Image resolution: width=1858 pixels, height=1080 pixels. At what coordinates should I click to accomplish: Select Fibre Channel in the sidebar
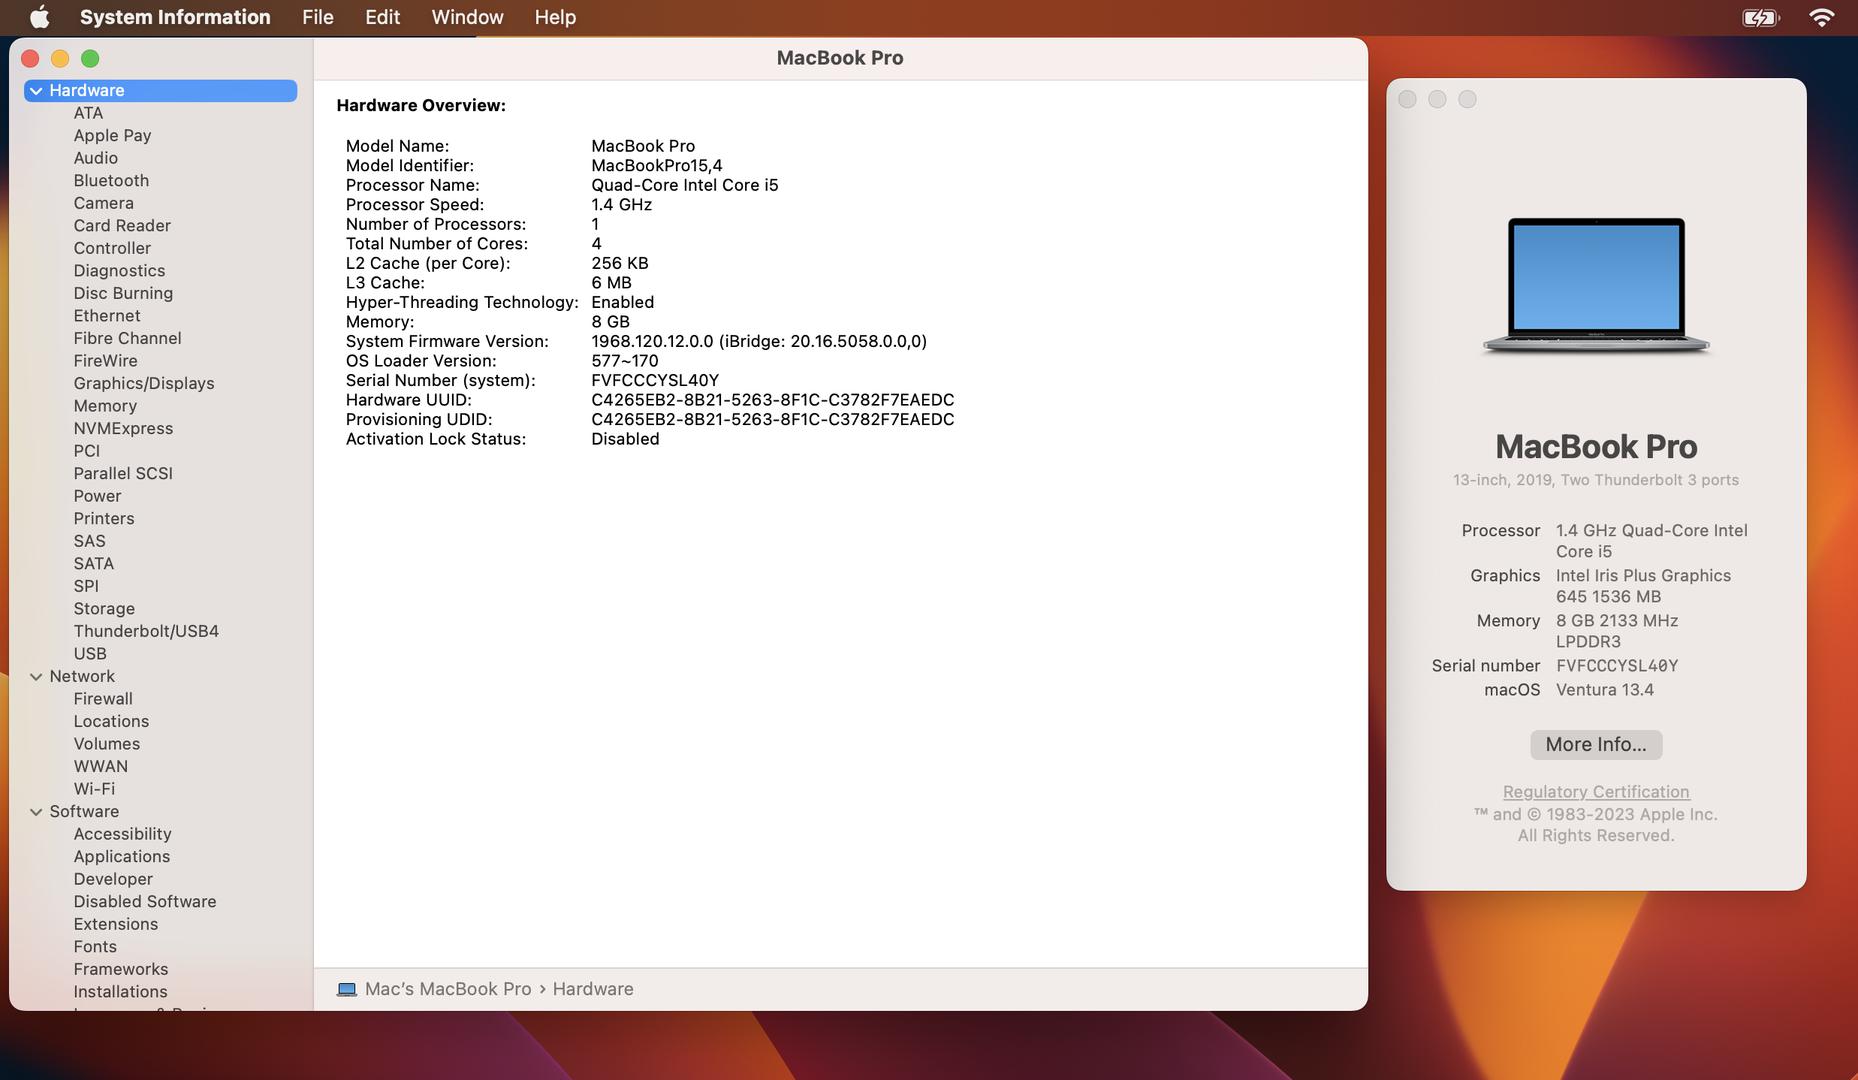127,338
